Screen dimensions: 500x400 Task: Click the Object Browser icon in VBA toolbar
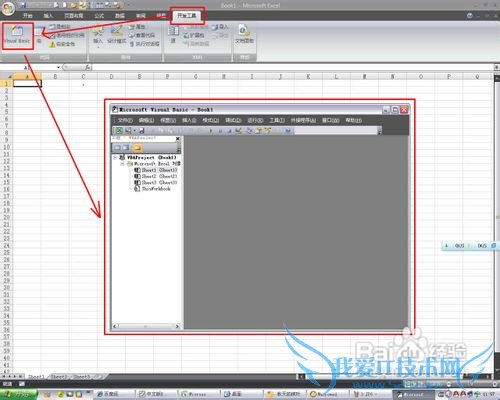tap(268, 131)
